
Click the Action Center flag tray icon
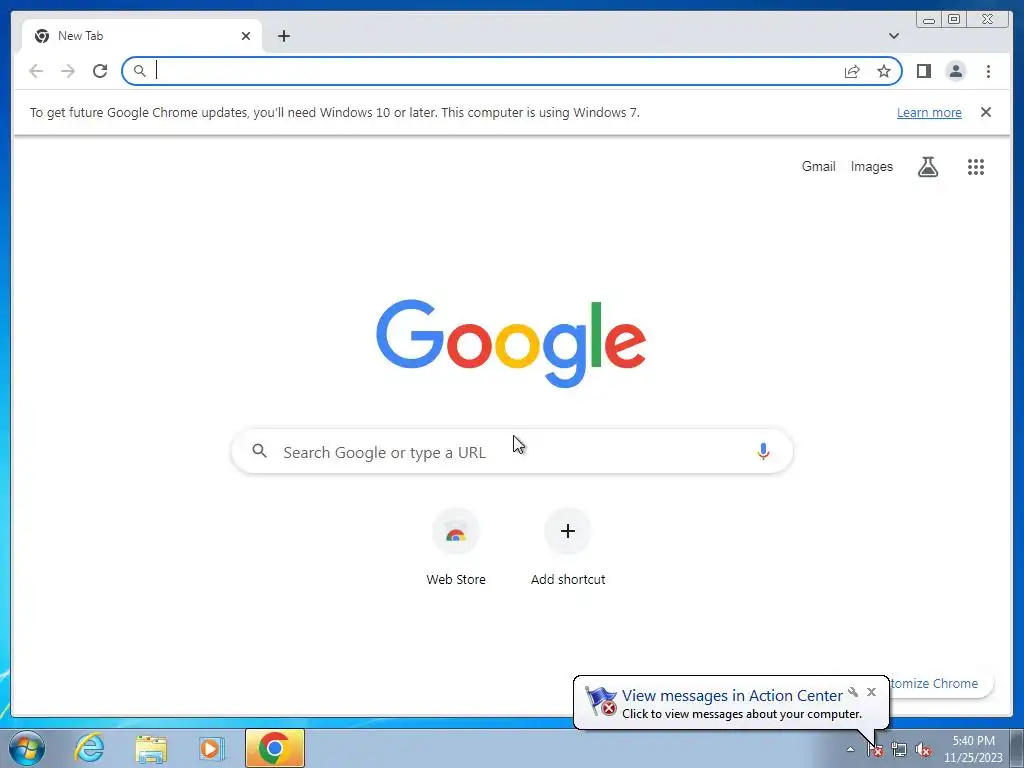(x=874, y=750)
